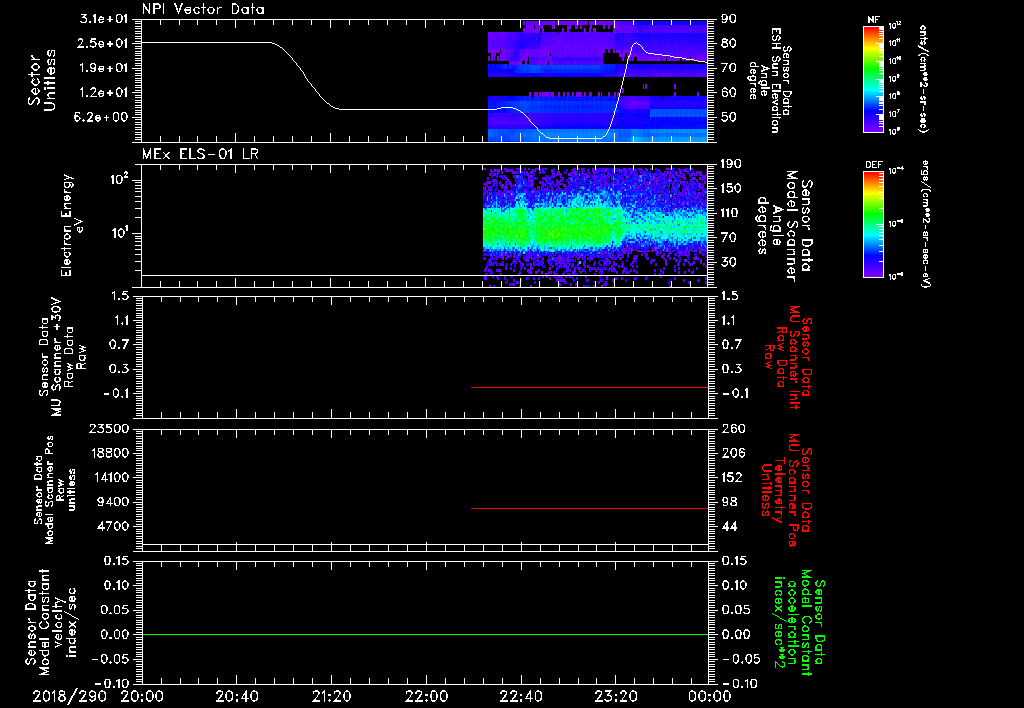Click the "ergs/(cm**2-sr-sec-eV)" colorbar units label

click(x=925, y=223)
